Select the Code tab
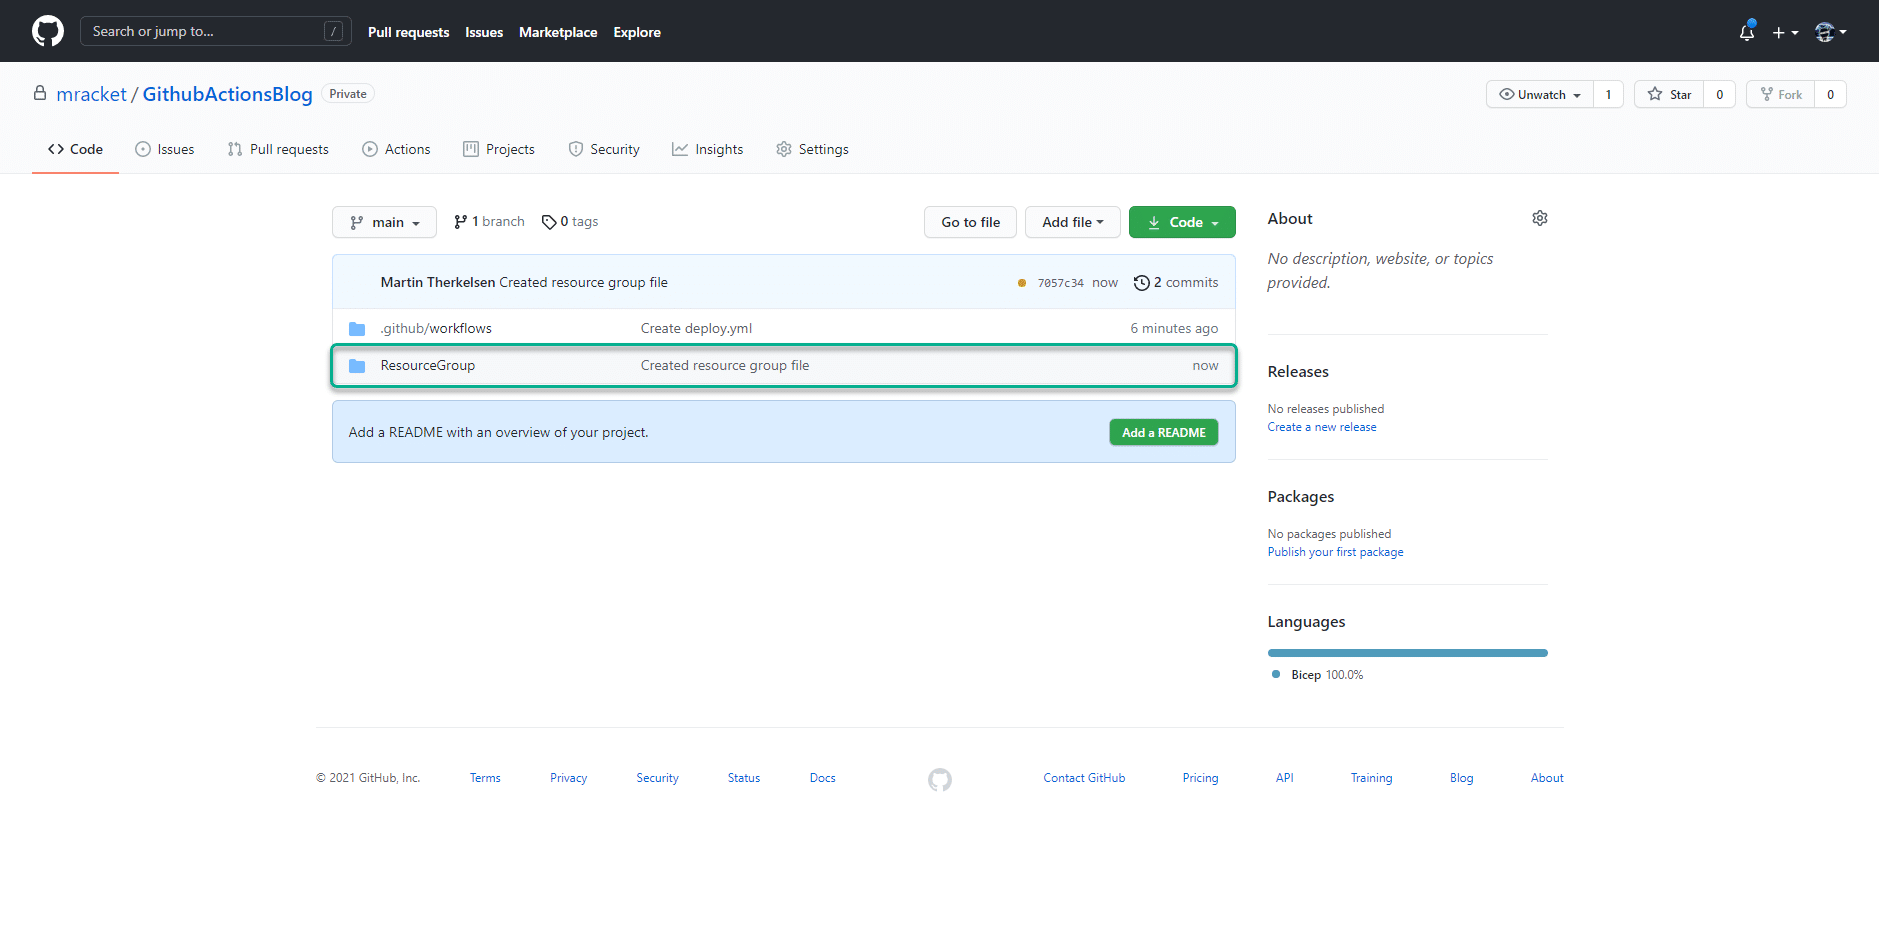The width and height of the screenshot is (1879, 939). (75, 149)
